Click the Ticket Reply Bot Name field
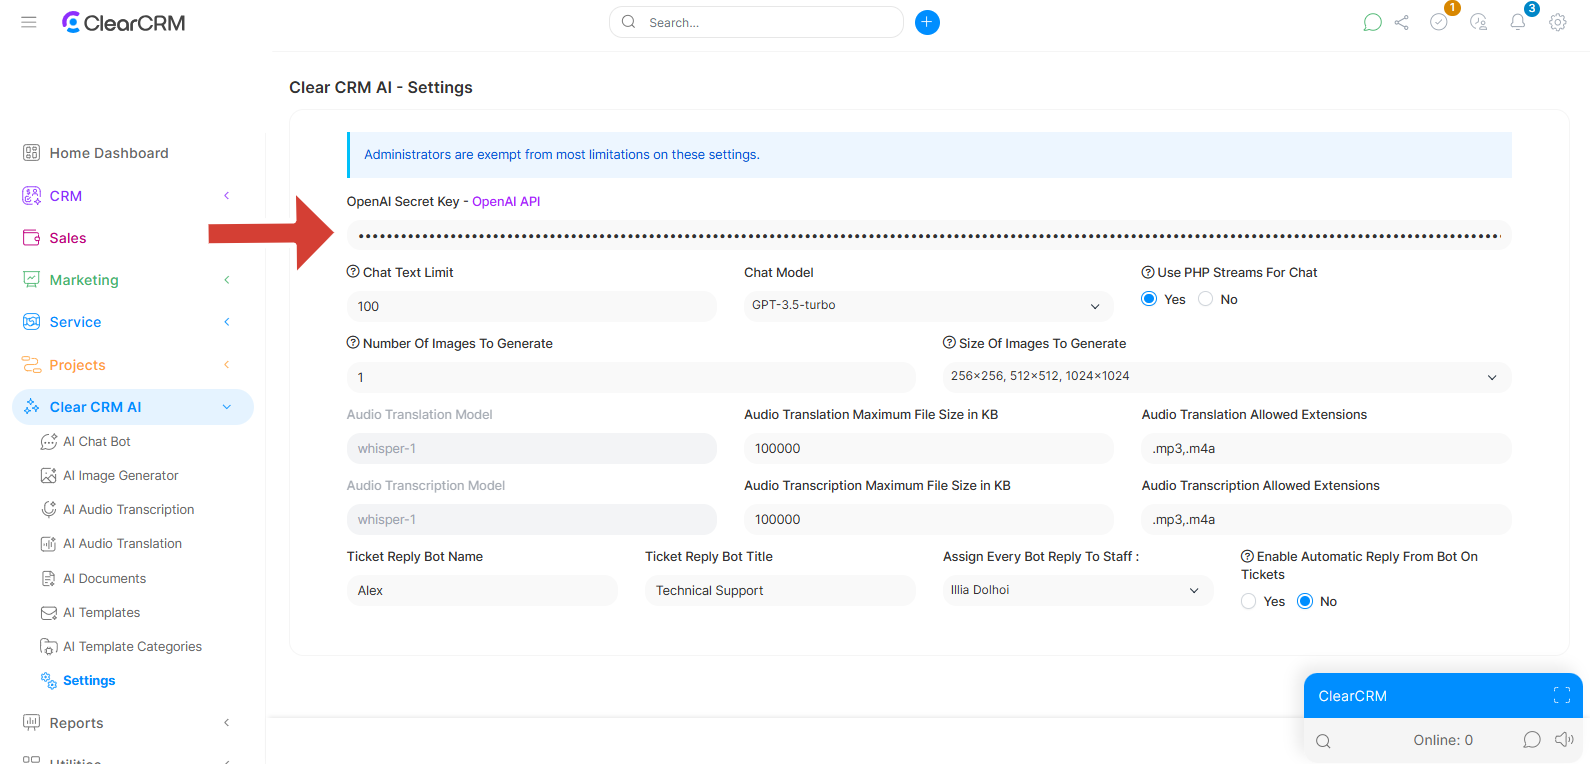1590x764 pixels. (x=482, y=591)
